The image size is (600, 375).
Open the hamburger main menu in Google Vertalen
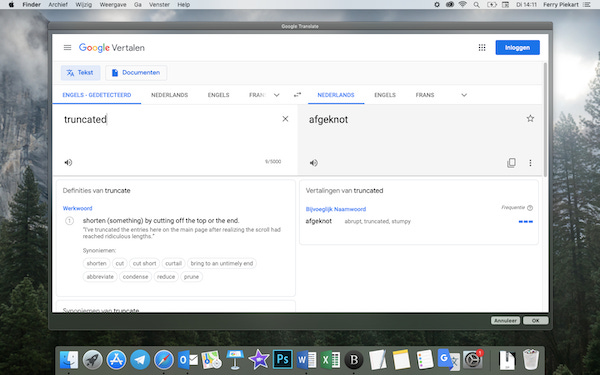coord(67,47)
